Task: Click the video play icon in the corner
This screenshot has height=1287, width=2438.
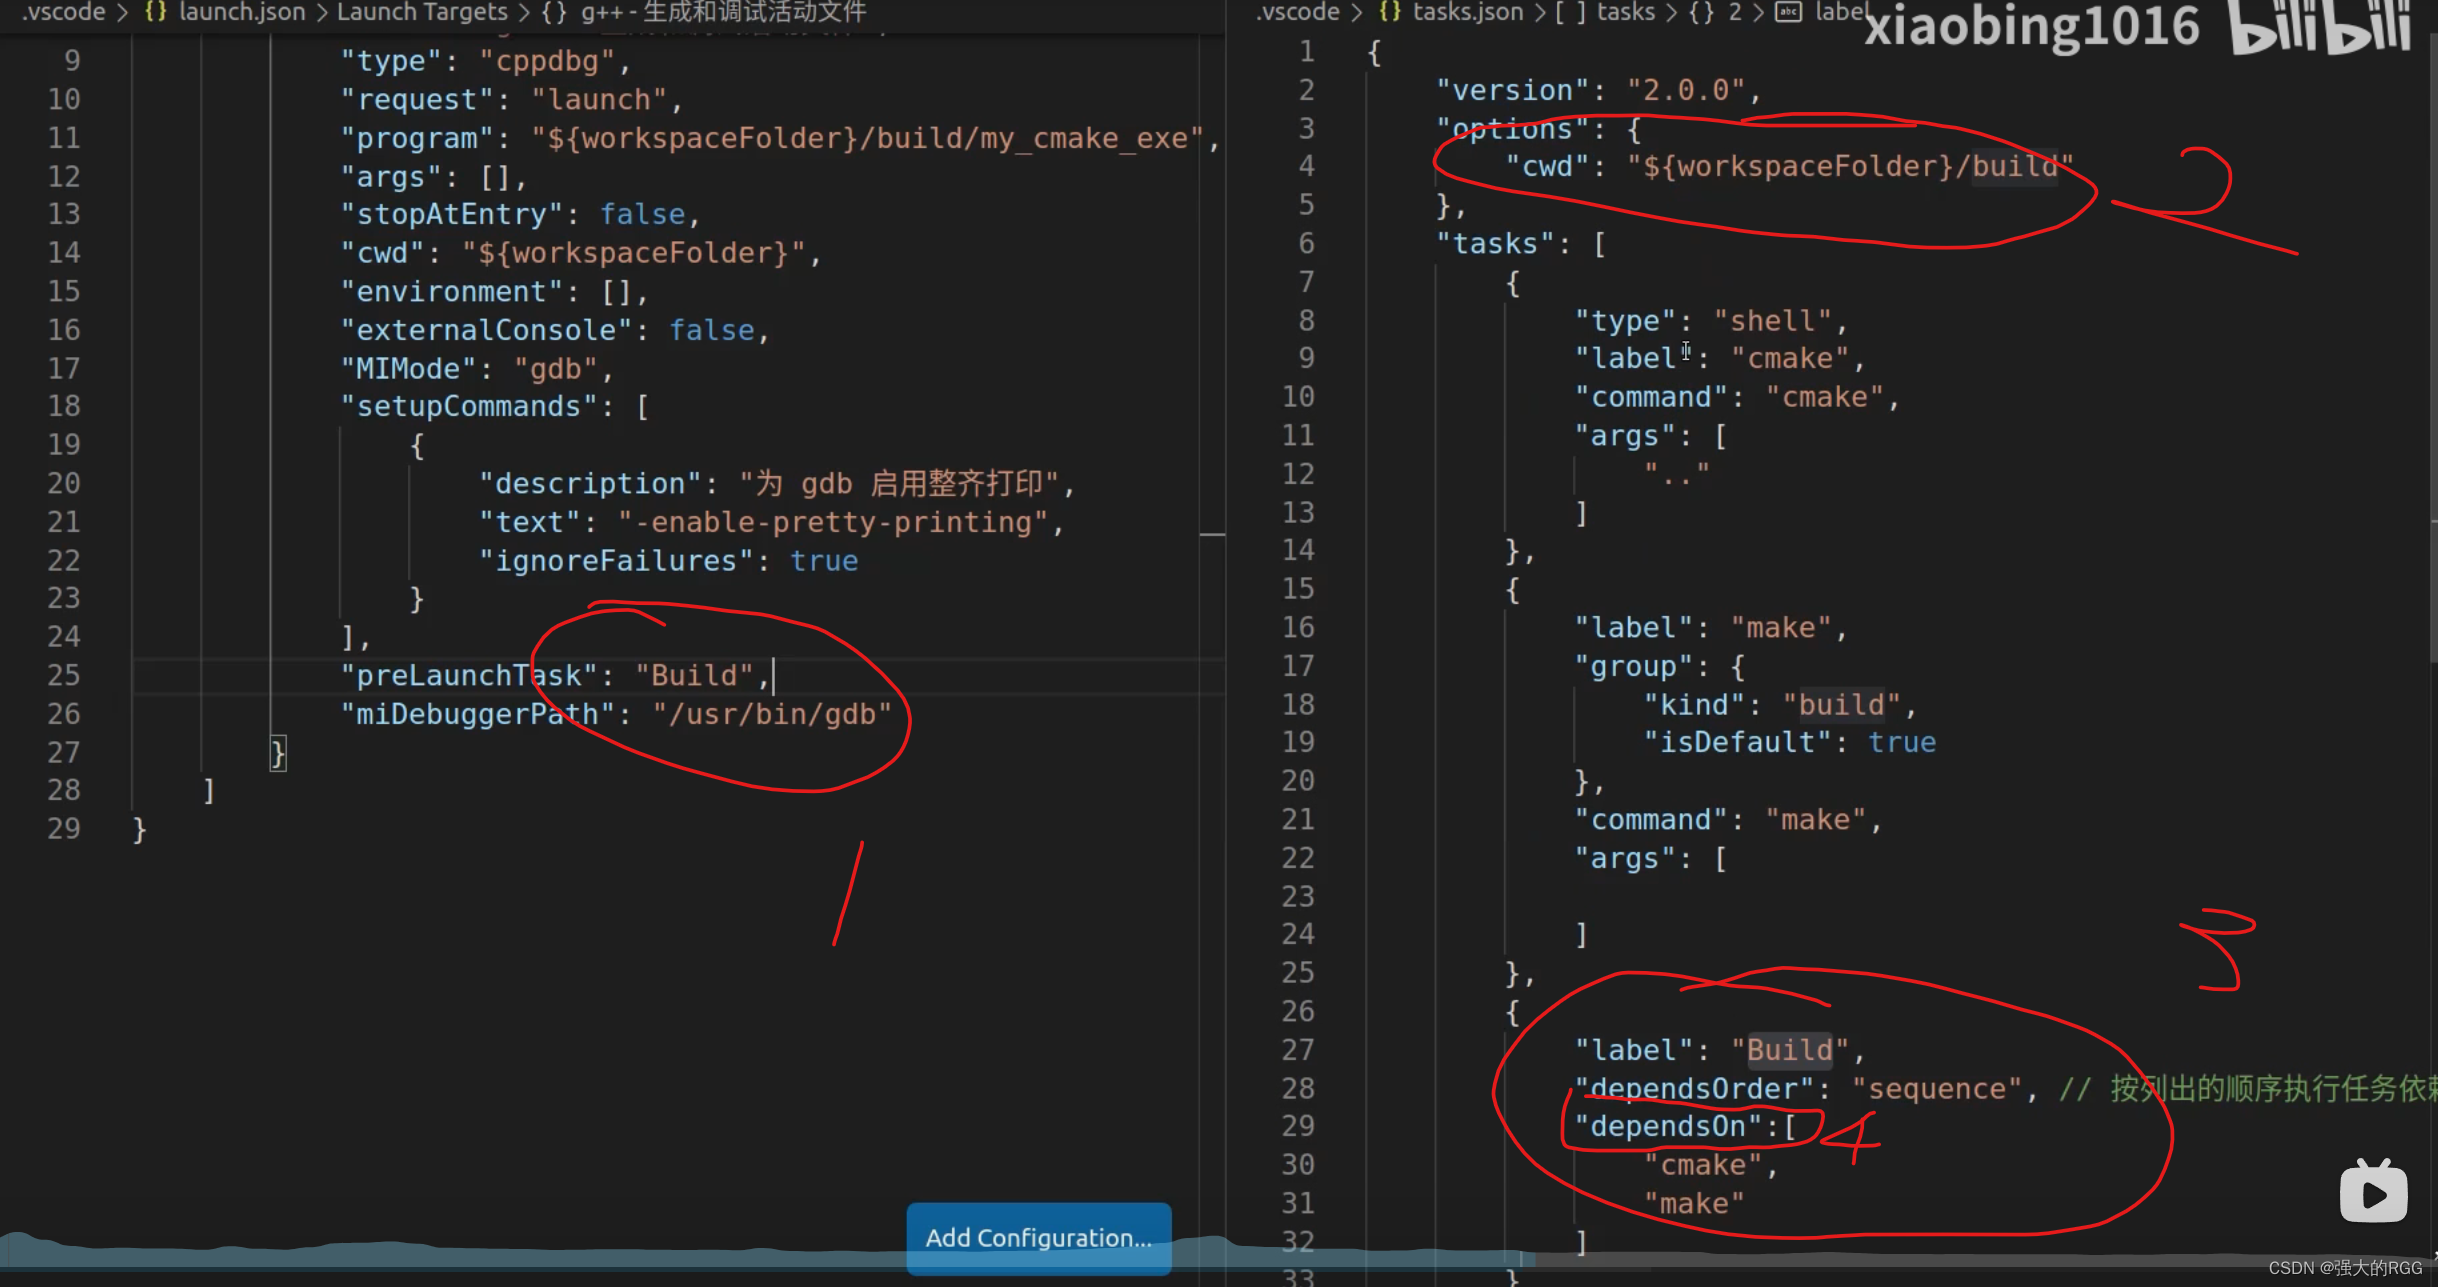Action: [x=2373, y=1191]
